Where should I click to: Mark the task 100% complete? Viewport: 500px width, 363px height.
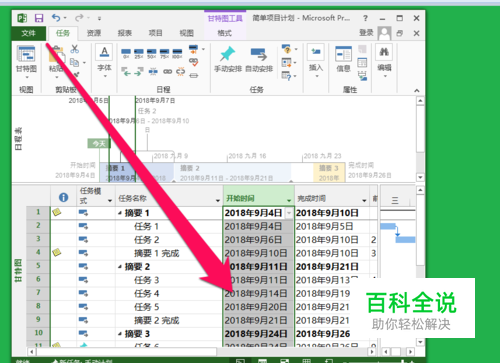(177, 53)
